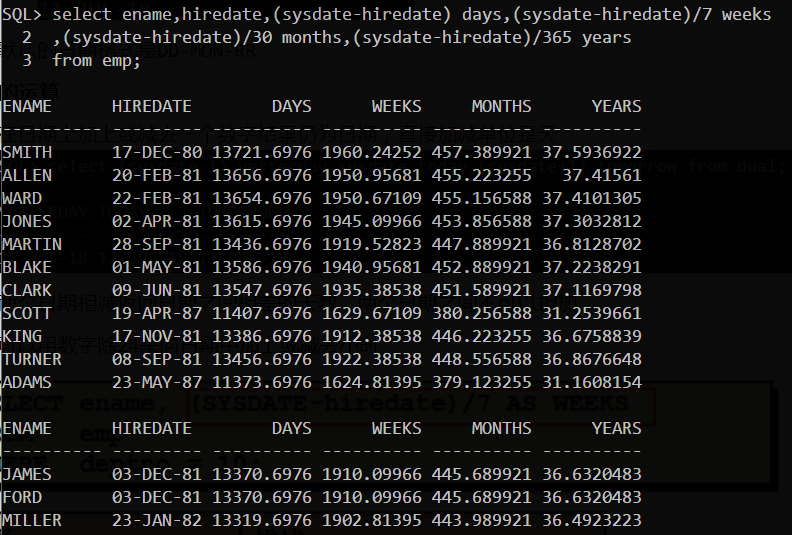Select hire date 20-FEB-81

(157, 175)
